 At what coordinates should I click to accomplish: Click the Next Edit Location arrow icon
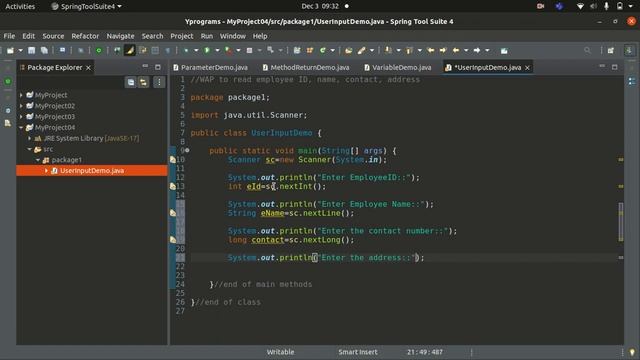click(443, 51)
